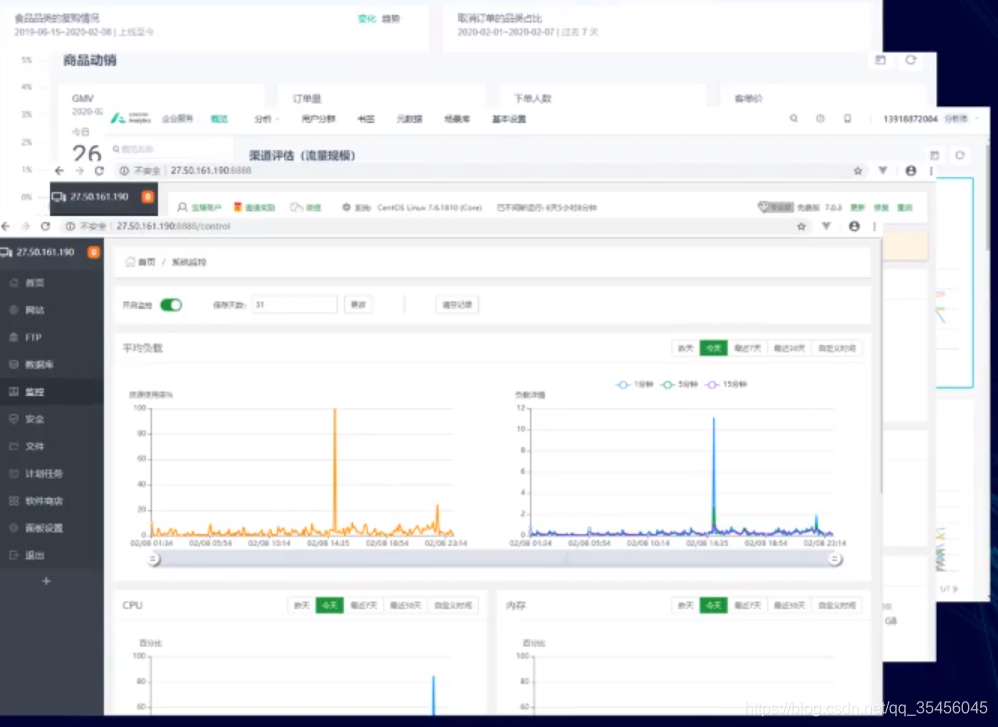Click 重启 link in middle panel window
The image size is (998, 727).
click(904, 208)
